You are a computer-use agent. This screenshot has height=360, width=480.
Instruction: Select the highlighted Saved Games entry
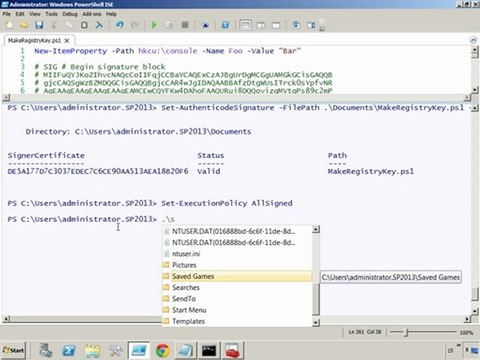point(237,276)
